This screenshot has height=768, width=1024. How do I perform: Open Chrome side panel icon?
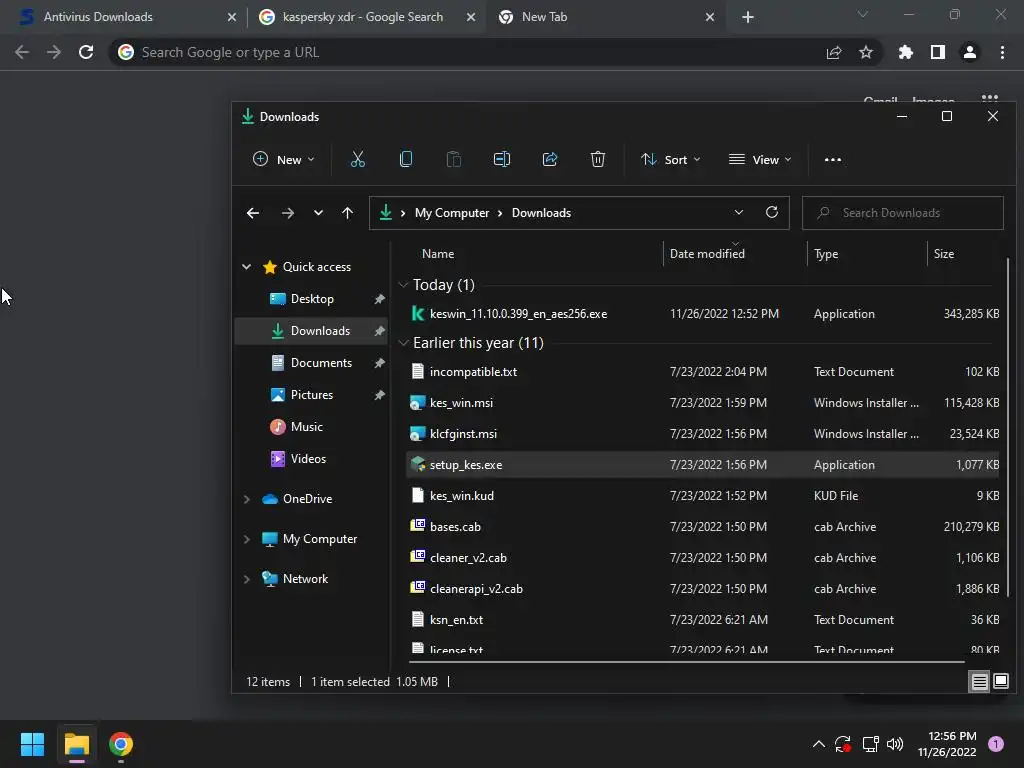(938, 52)
